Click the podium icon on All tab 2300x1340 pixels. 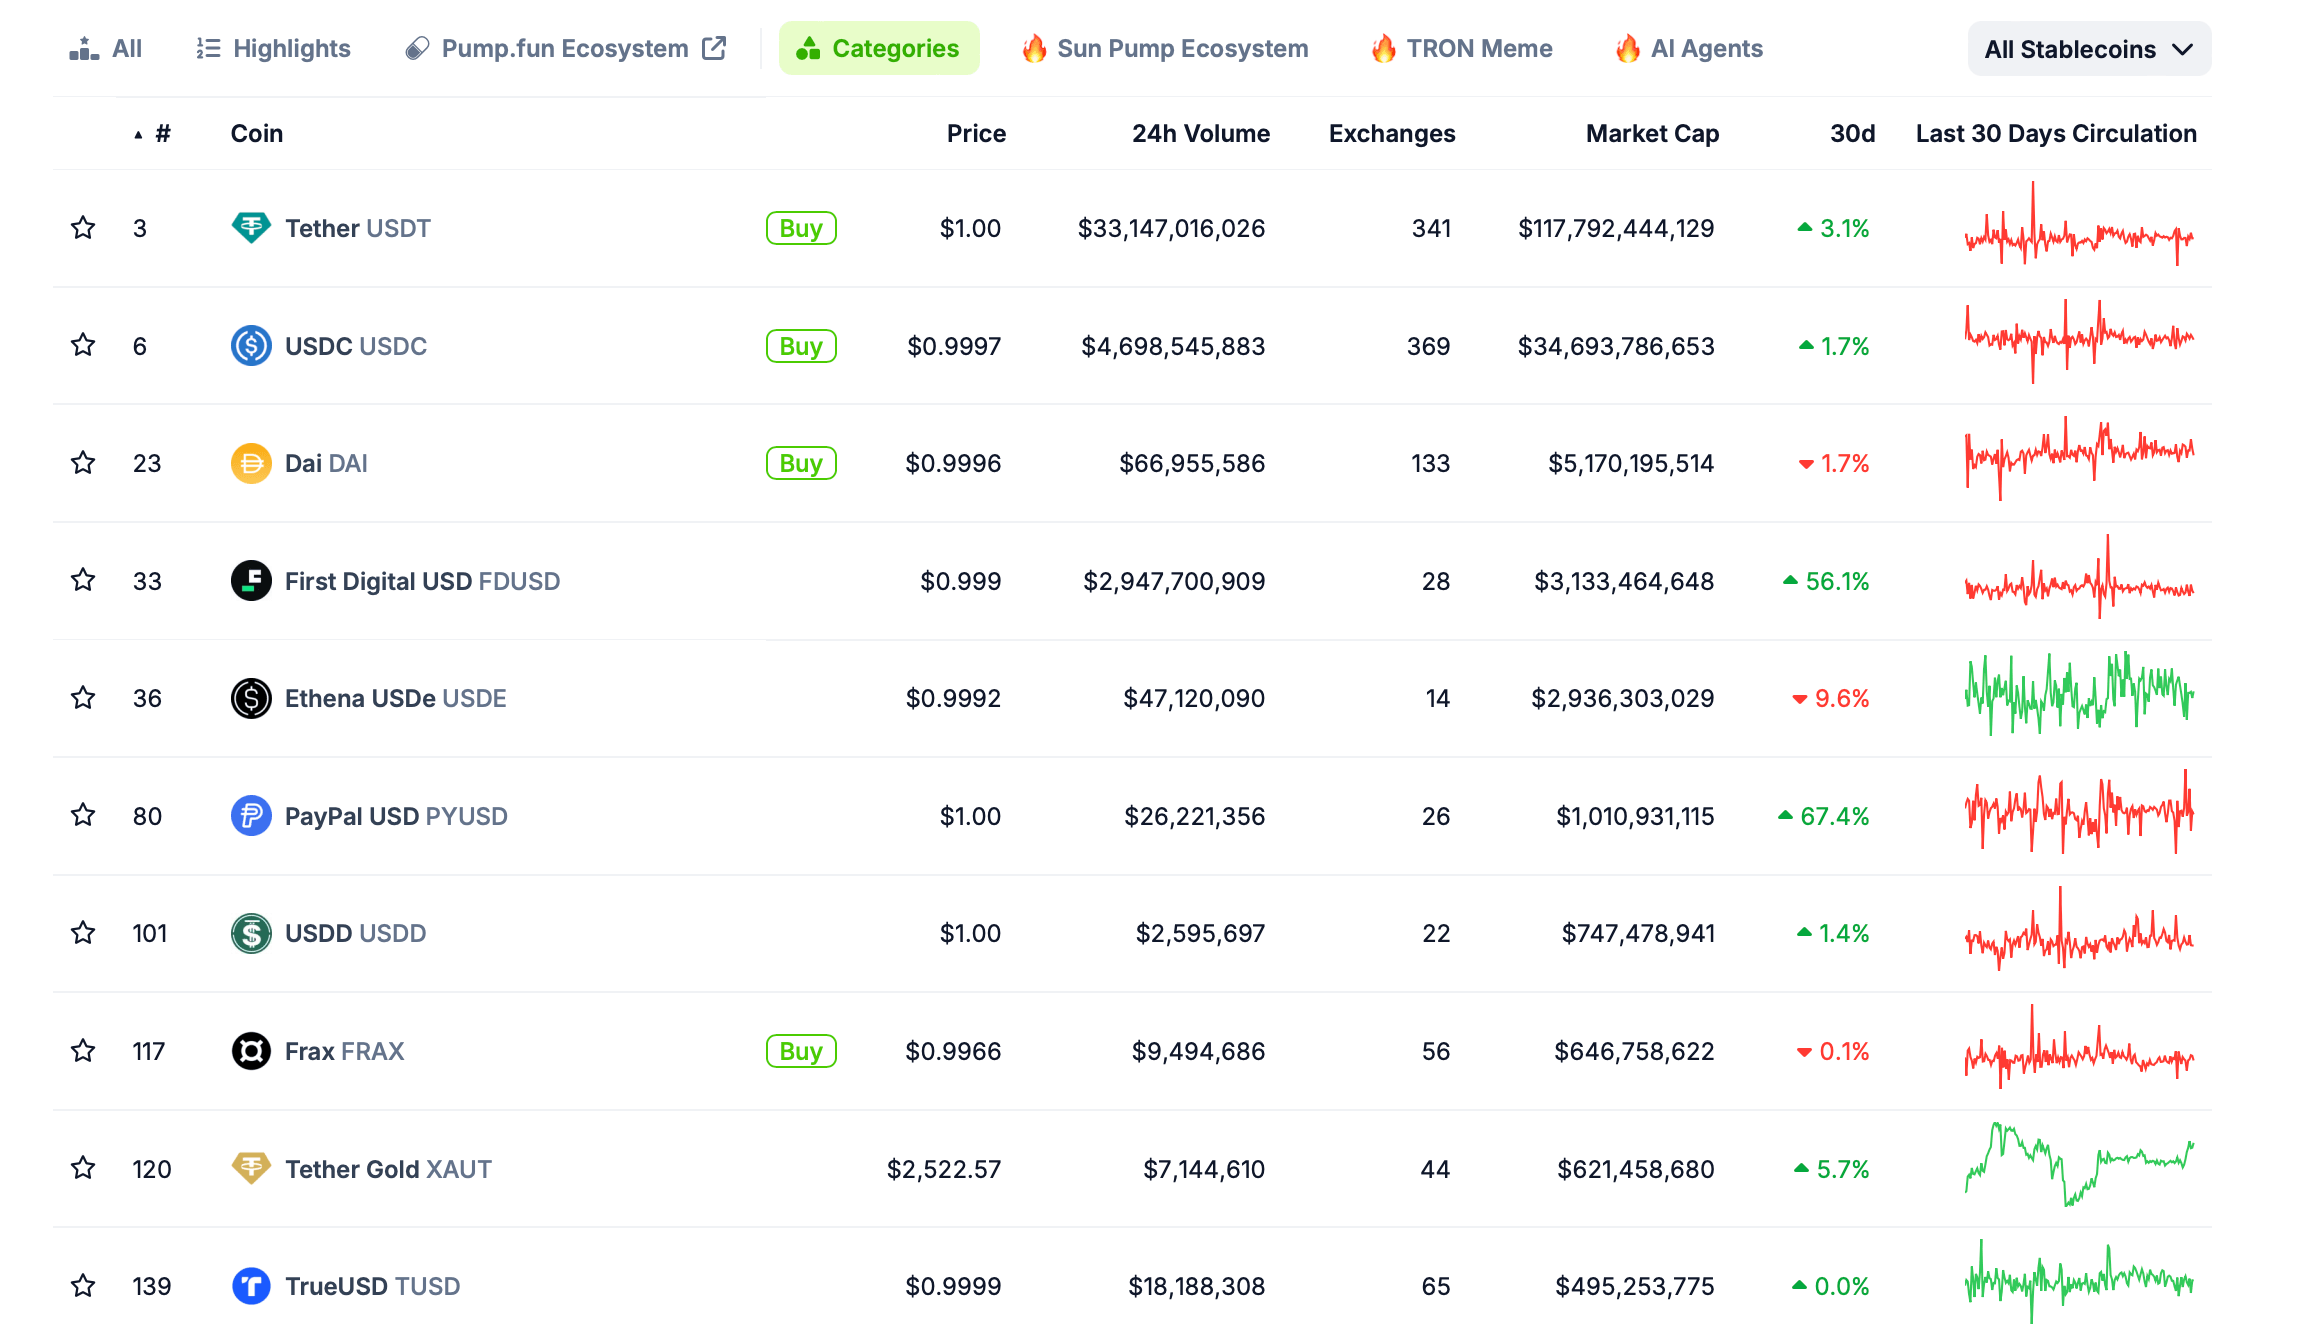pyautogui.click(x=84, y=48)
